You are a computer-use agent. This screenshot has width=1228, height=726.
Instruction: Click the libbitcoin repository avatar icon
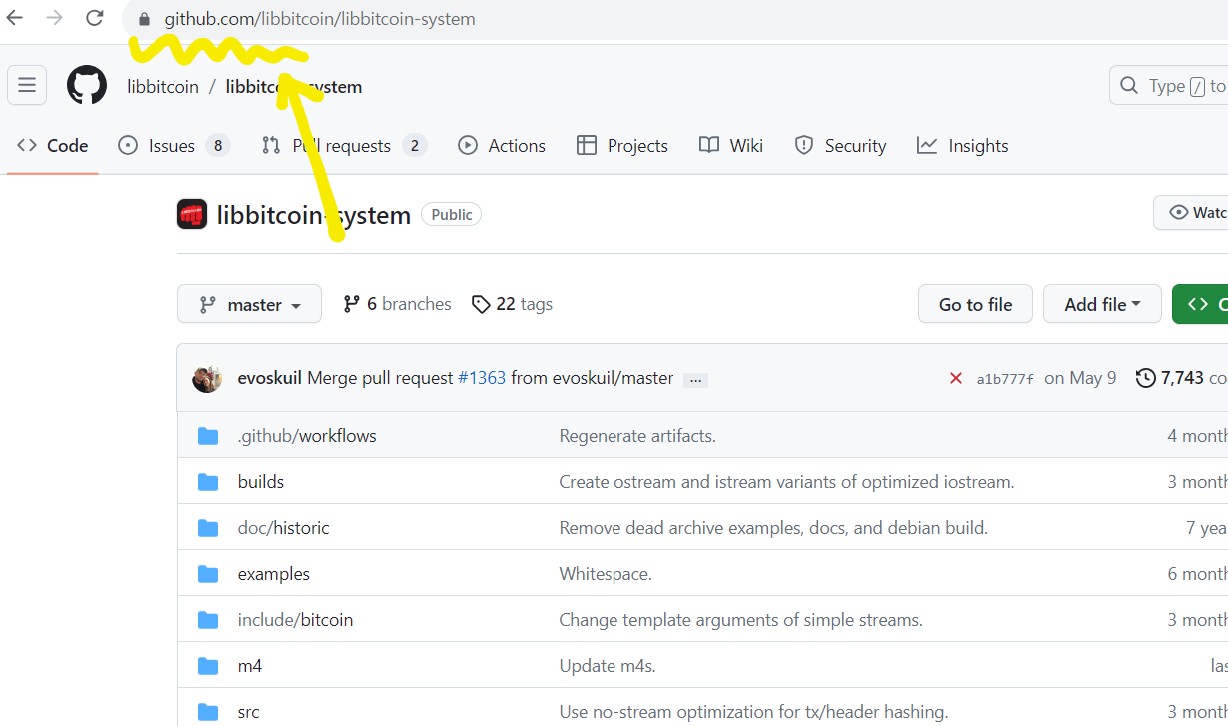192,214
